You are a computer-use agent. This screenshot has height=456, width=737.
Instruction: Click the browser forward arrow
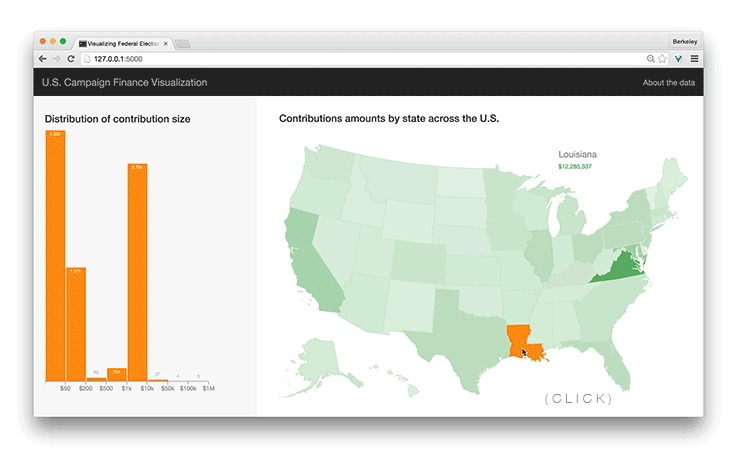tap(56, 59)
